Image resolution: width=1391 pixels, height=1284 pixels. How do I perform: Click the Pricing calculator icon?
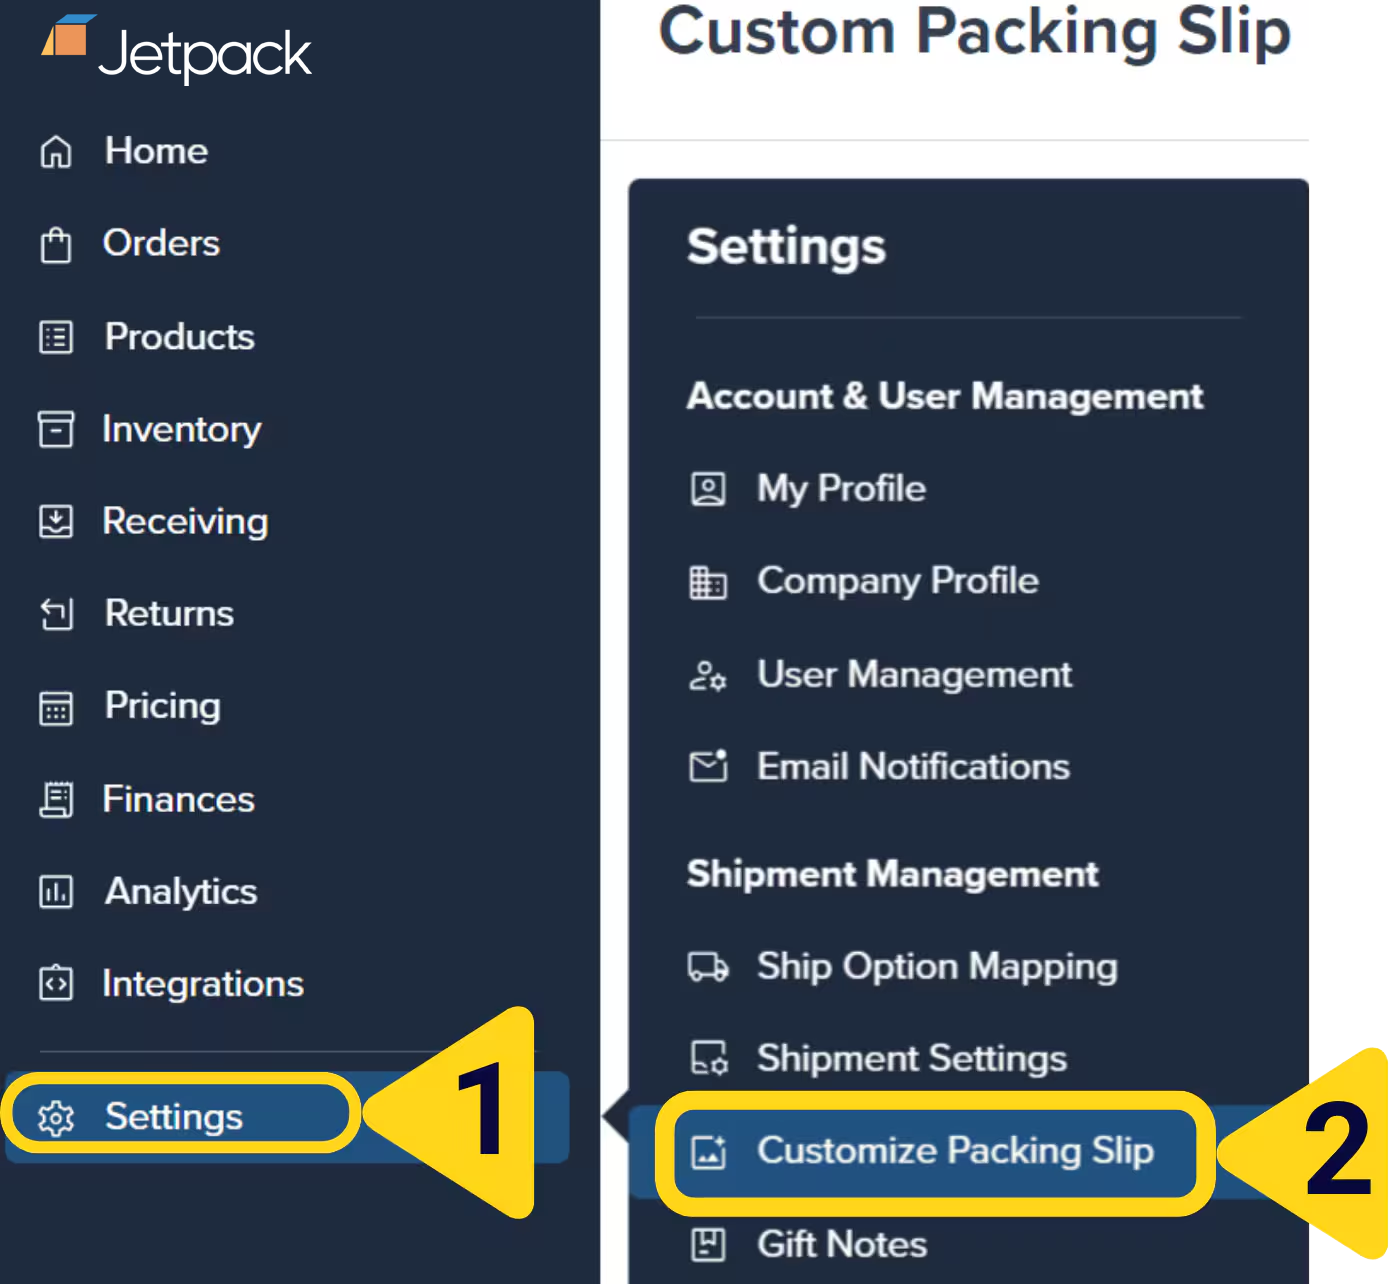tap(55, 707)
